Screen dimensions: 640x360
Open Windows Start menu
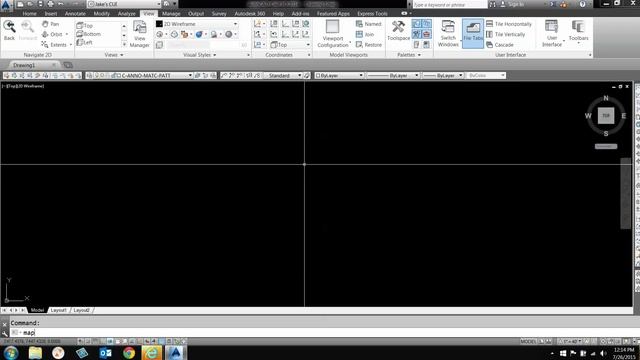[x=11, y=353]
